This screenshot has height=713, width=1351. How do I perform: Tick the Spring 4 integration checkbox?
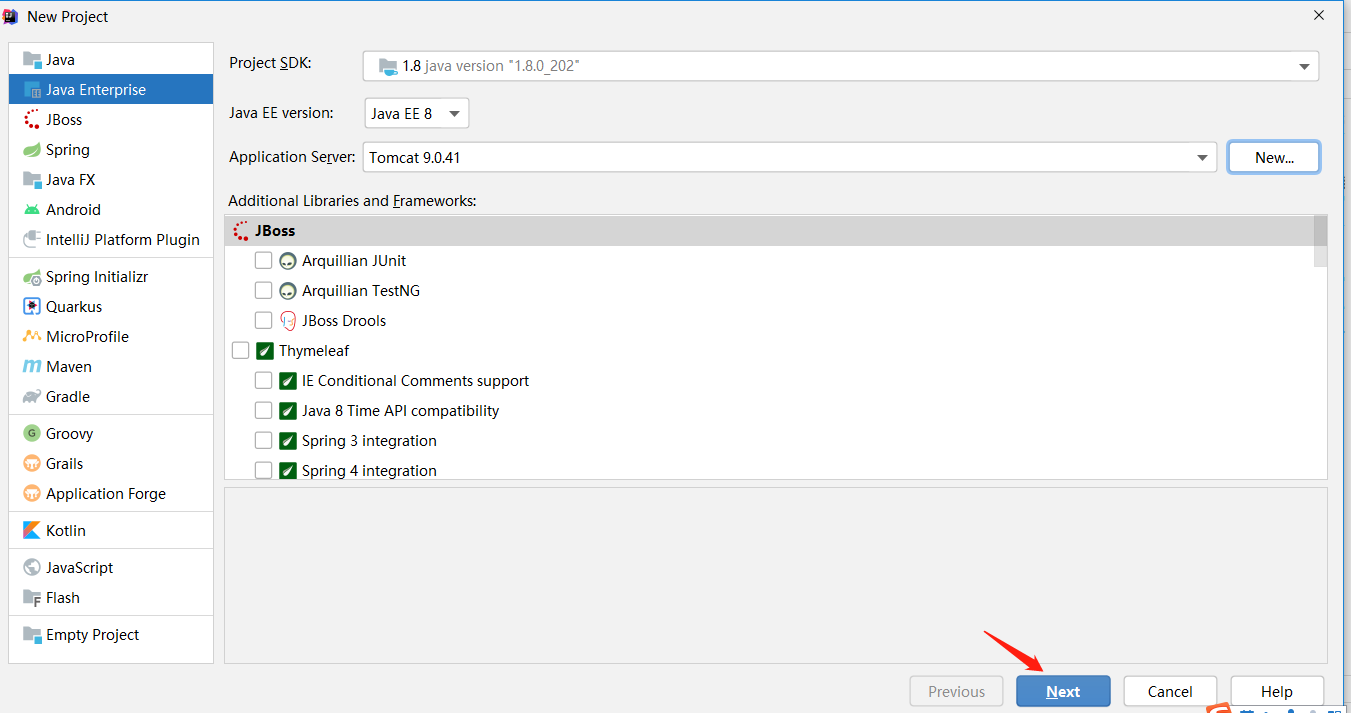pos(263,471)
